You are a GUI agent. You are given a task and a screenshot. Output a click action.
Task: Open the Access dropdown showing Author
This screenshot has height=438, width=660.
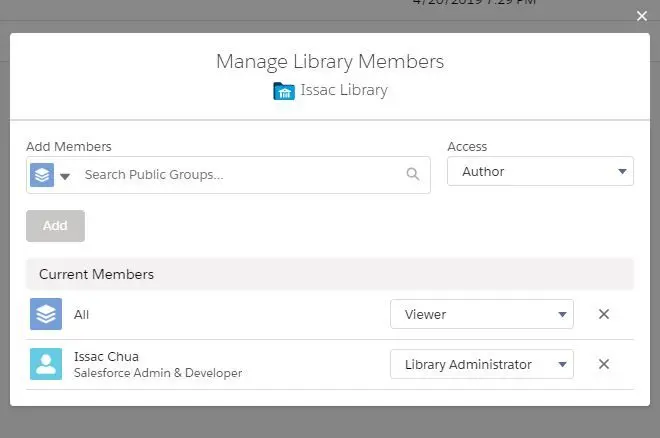pyautogui.click(x=540, y=171)
